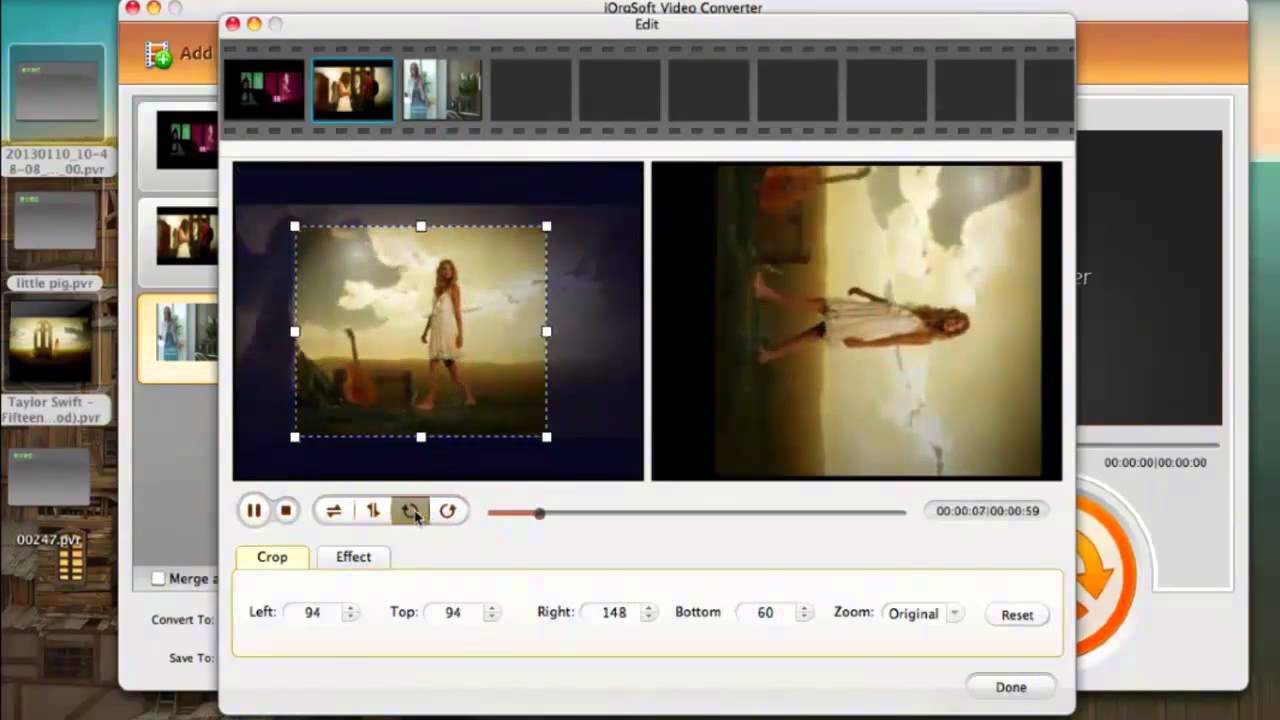The width and height of the screenshot is (1280, 720).
Task: Stop the video preview
Action: (285, 511)
